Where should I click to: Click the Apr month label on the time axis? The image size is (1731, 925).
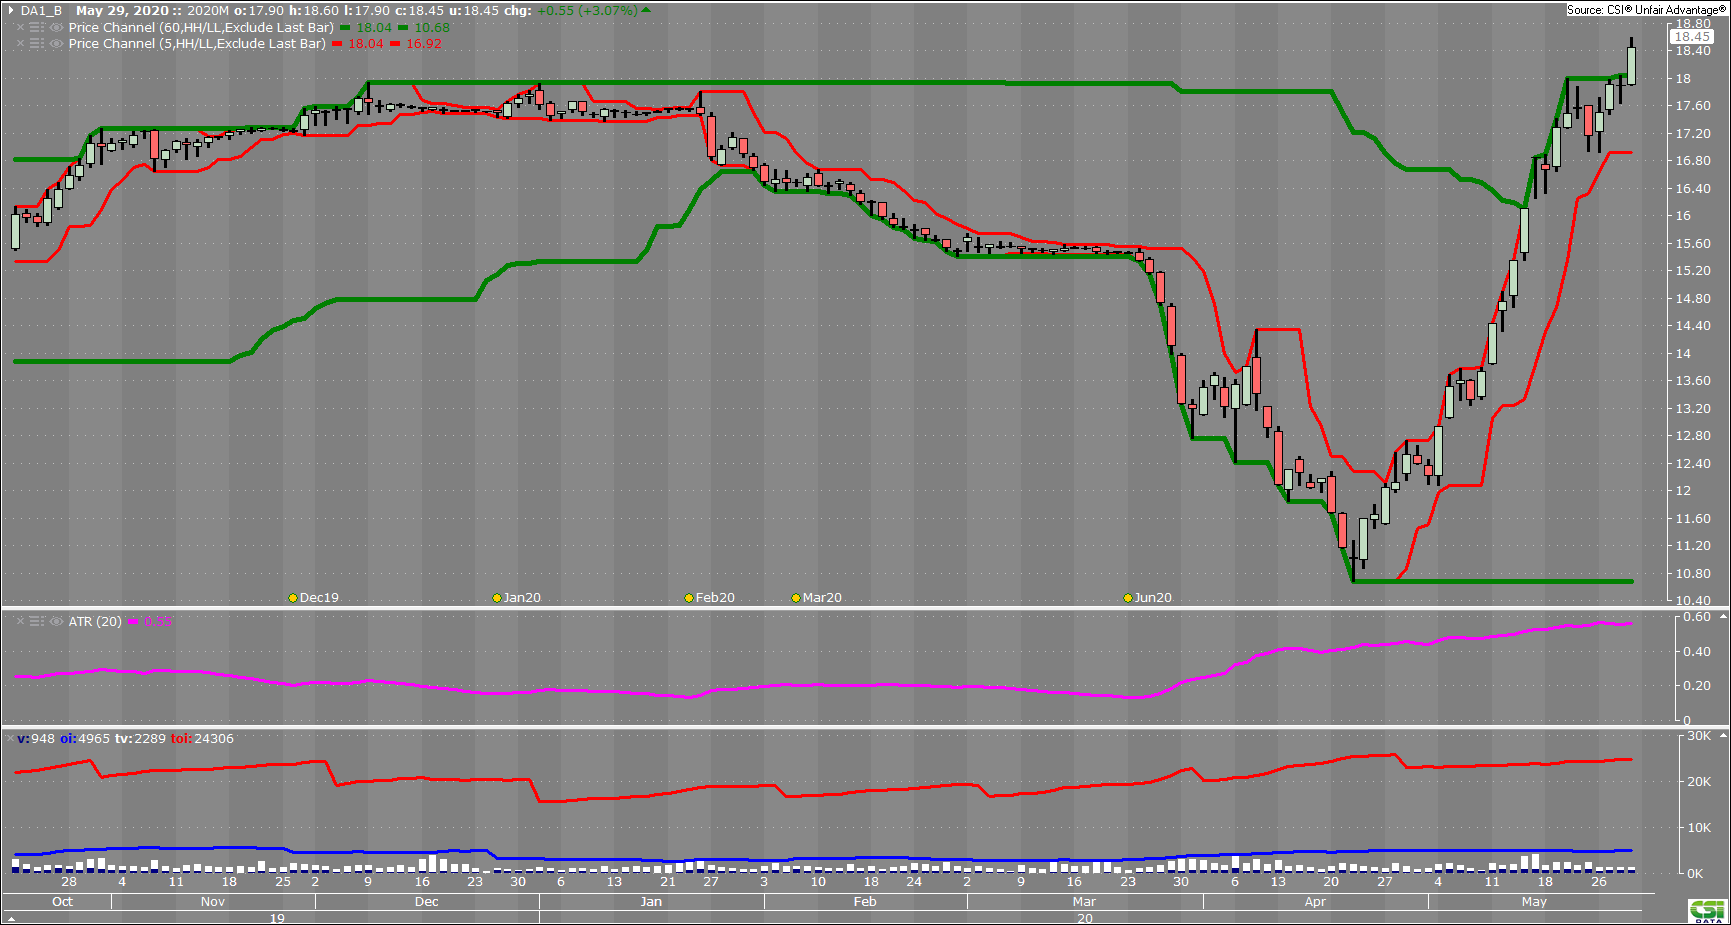click(x=1315, y=902)
